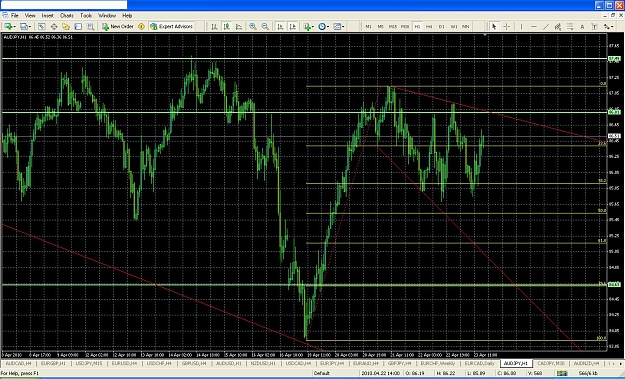Click the New Order button
This screenshot has width=625, height=379.
click(118, 26)
